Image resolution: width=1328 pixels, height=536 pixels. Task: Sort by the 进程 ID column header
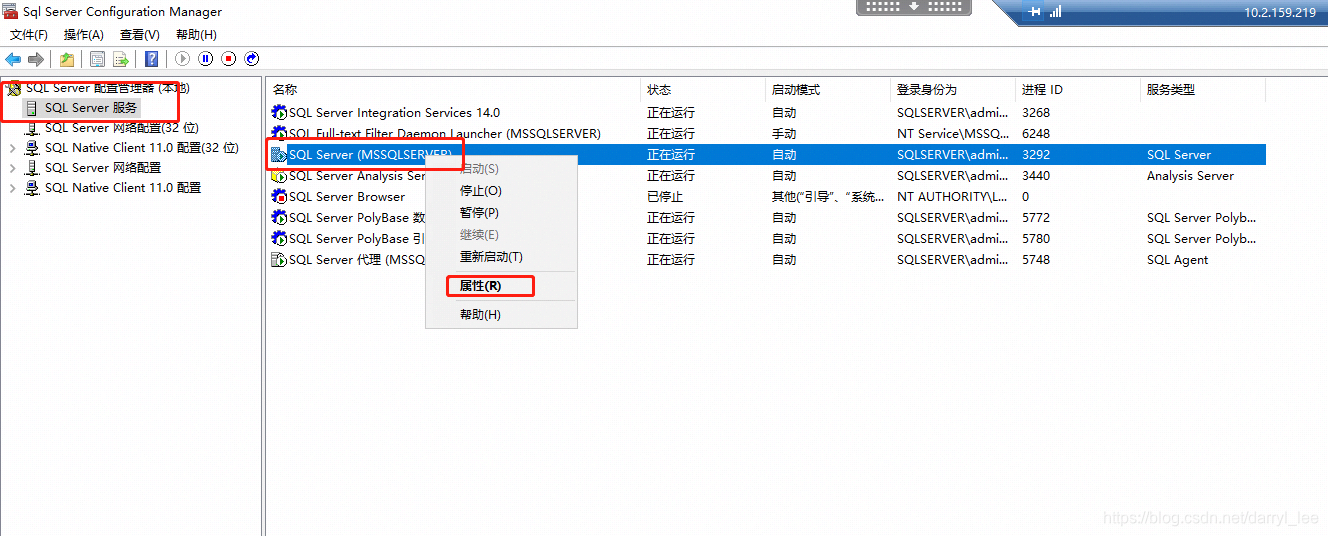(1078, 90)
